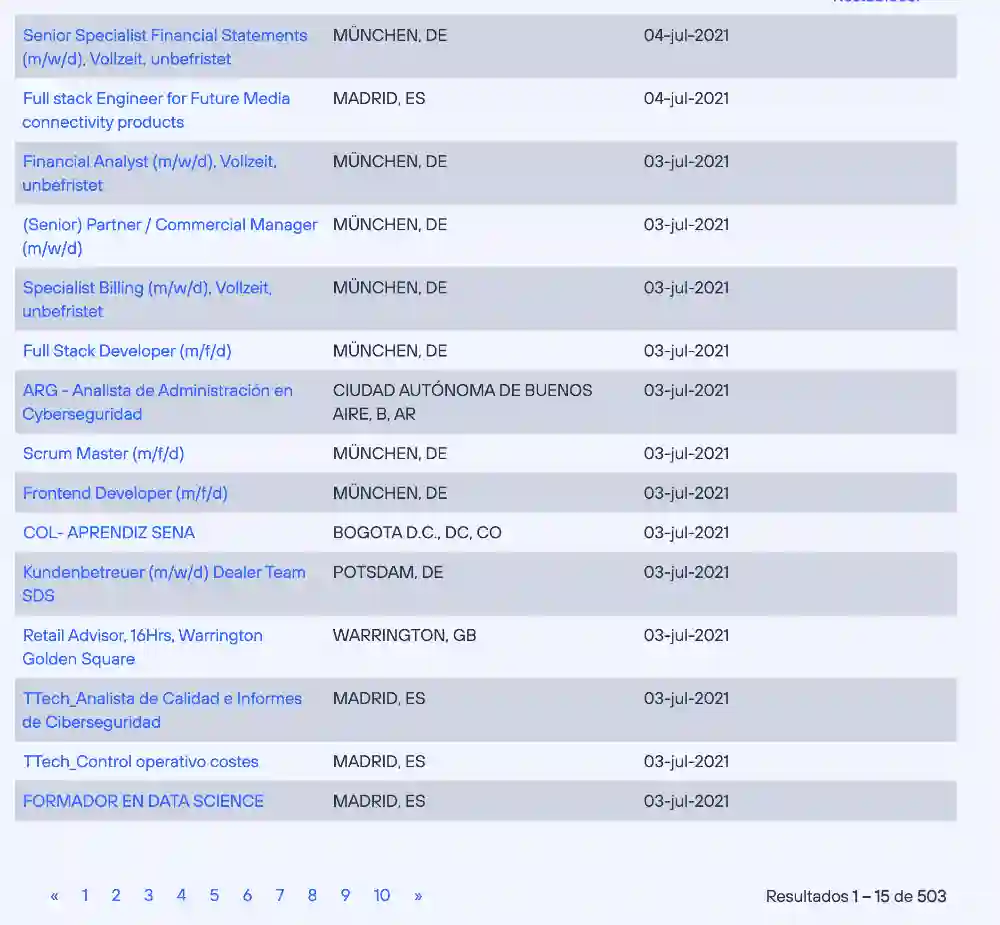This screenshot has width=1000, height=925.
Task: Open TTech_Analista de Calidad e Informes link
Action: click(162, 710)
